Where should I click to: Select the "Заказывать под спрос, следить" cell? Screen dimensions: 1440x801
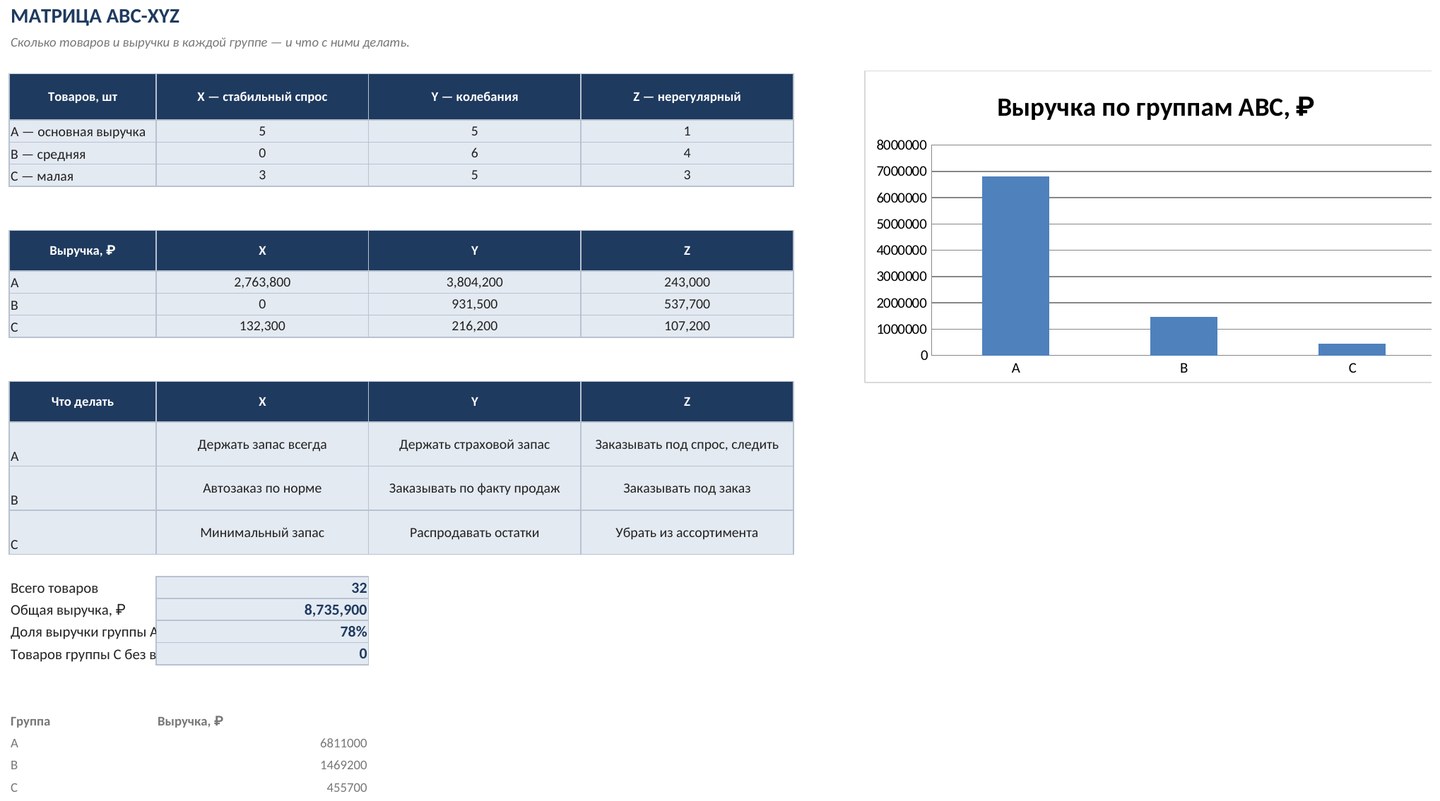(x=687, y=444)
